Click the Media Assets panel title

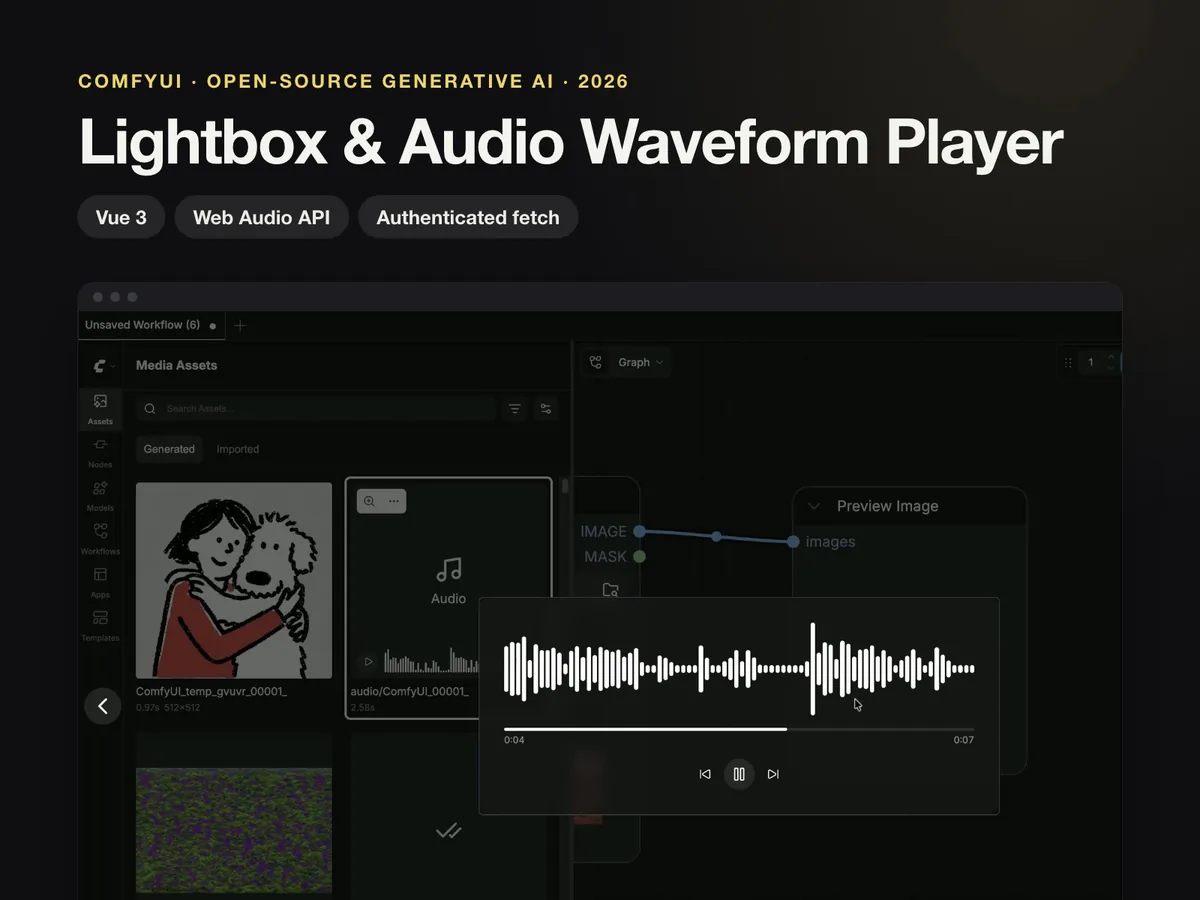click(176, 365)
